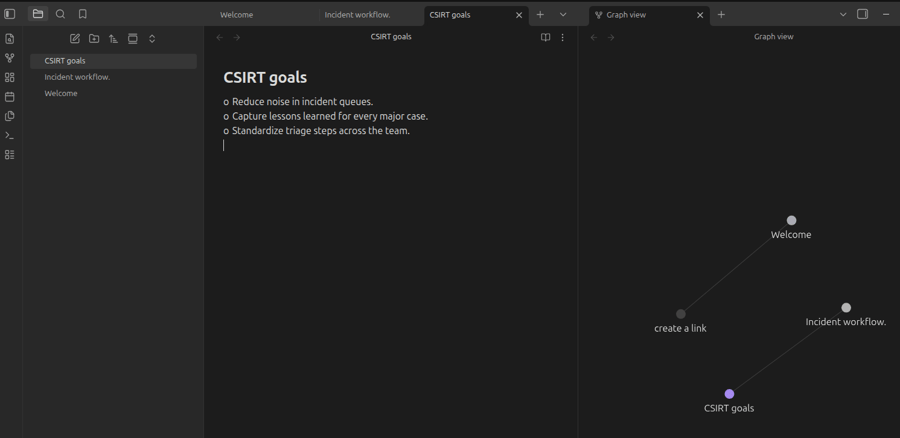Image resolution: width=900 pixels, height=438 pixels.
Task: Insert template from the ribbon
Action: click(x=10, y=116)
